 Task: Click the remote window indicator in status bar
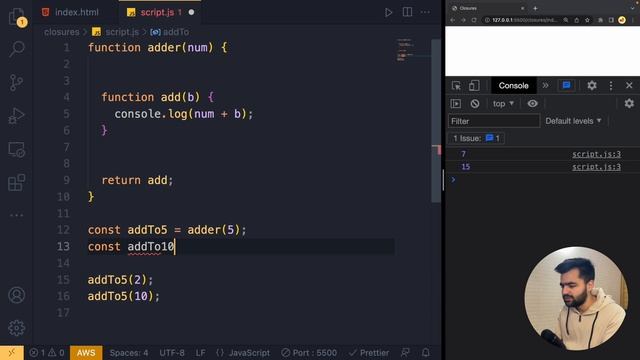[x=11, y=353]
